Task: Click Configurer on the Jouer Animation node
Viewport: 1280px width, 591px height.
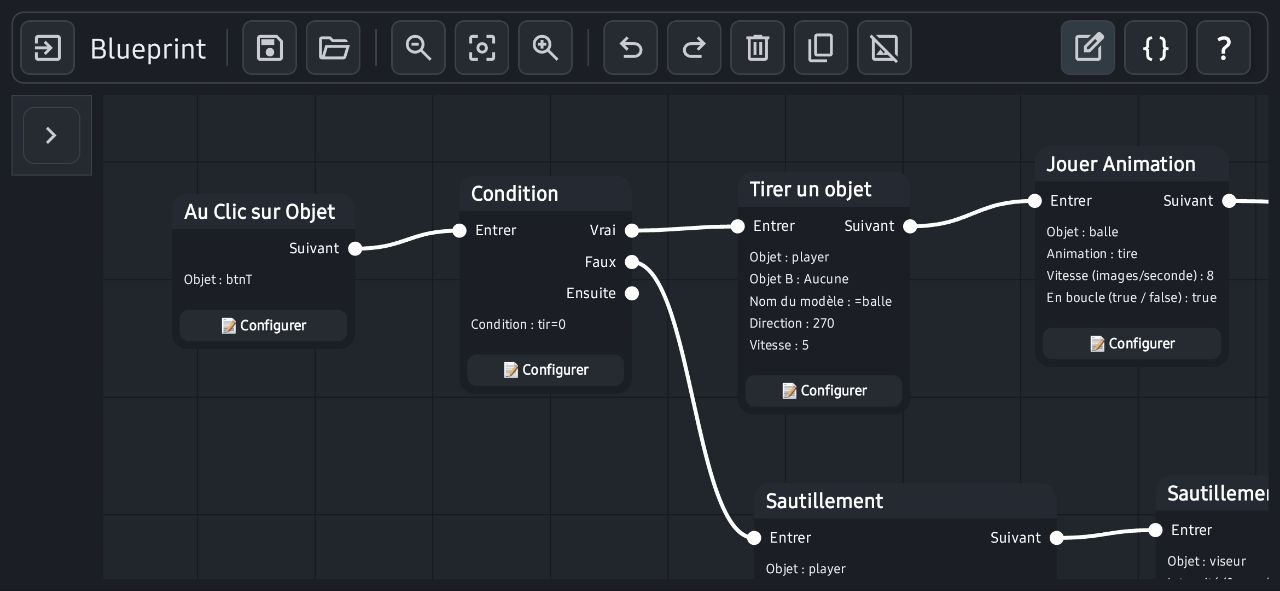Action: pos(1132,344)
